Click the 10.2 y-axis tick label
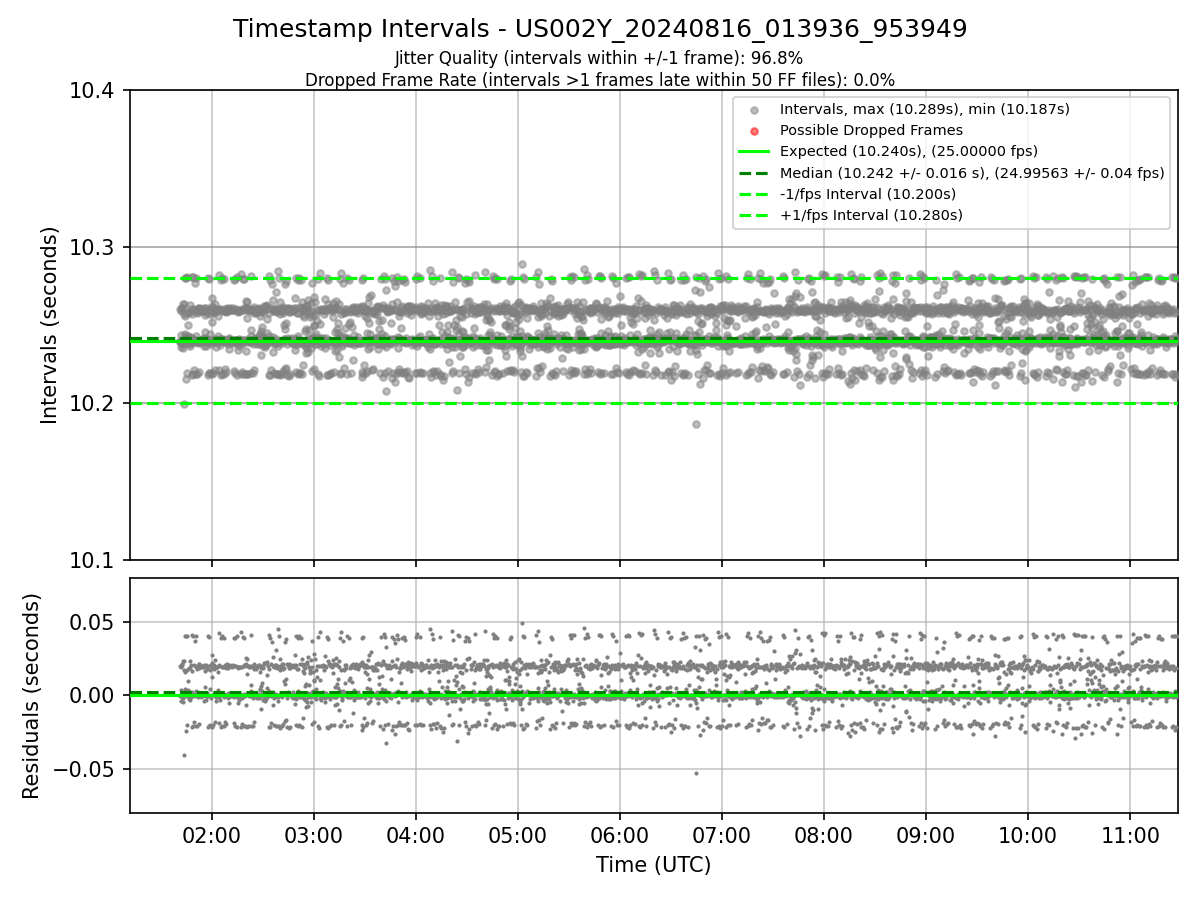Image resolution: width=1200 pixels, height=900 pixels. [94, 403]
